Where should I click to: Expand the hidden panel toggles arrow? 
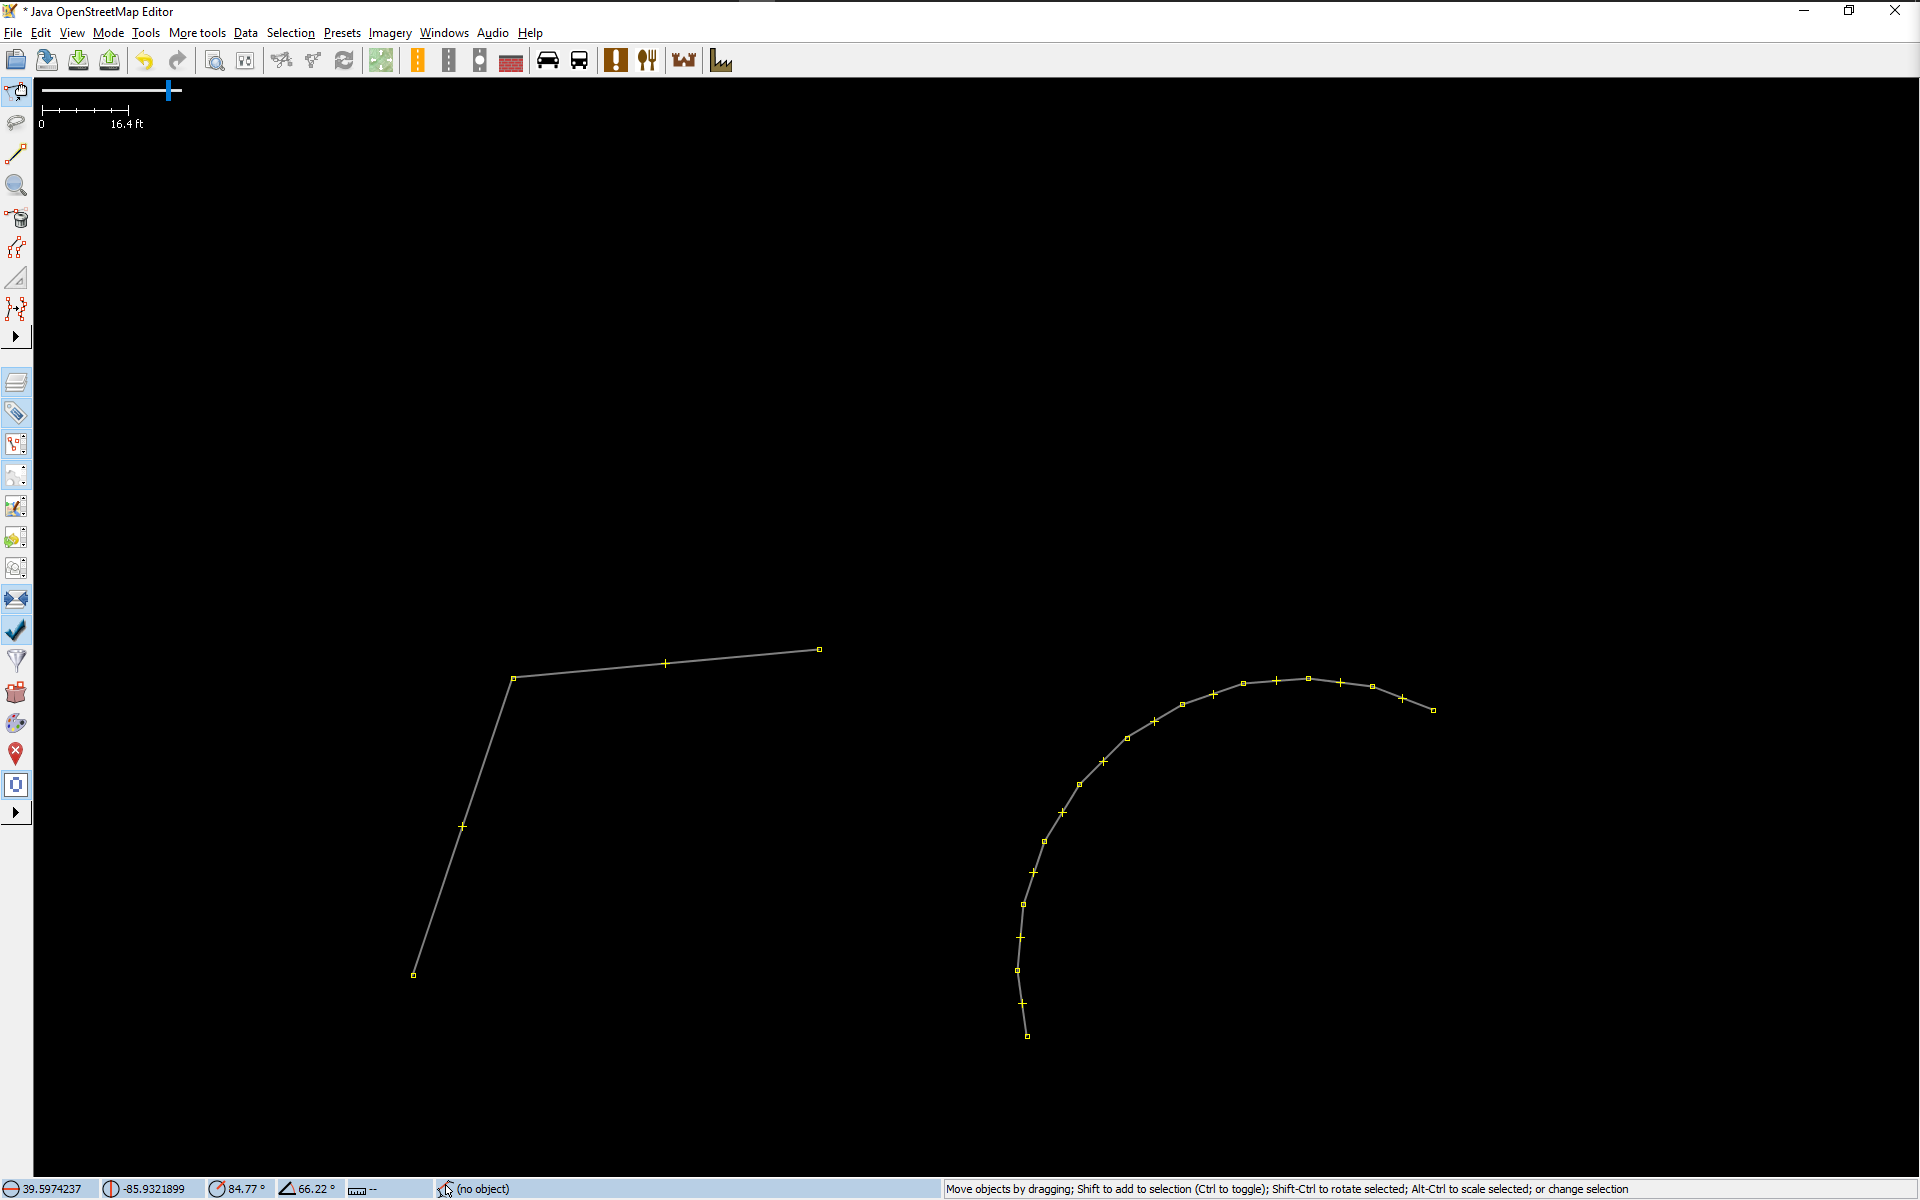click(x=16, y=813)
